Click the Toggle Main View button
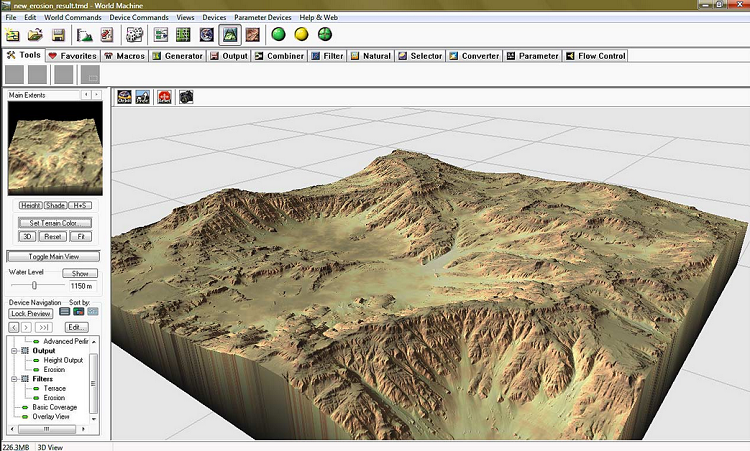Image resolution: width=750 pixels, height=451 pixels. [x=53, y=257]
